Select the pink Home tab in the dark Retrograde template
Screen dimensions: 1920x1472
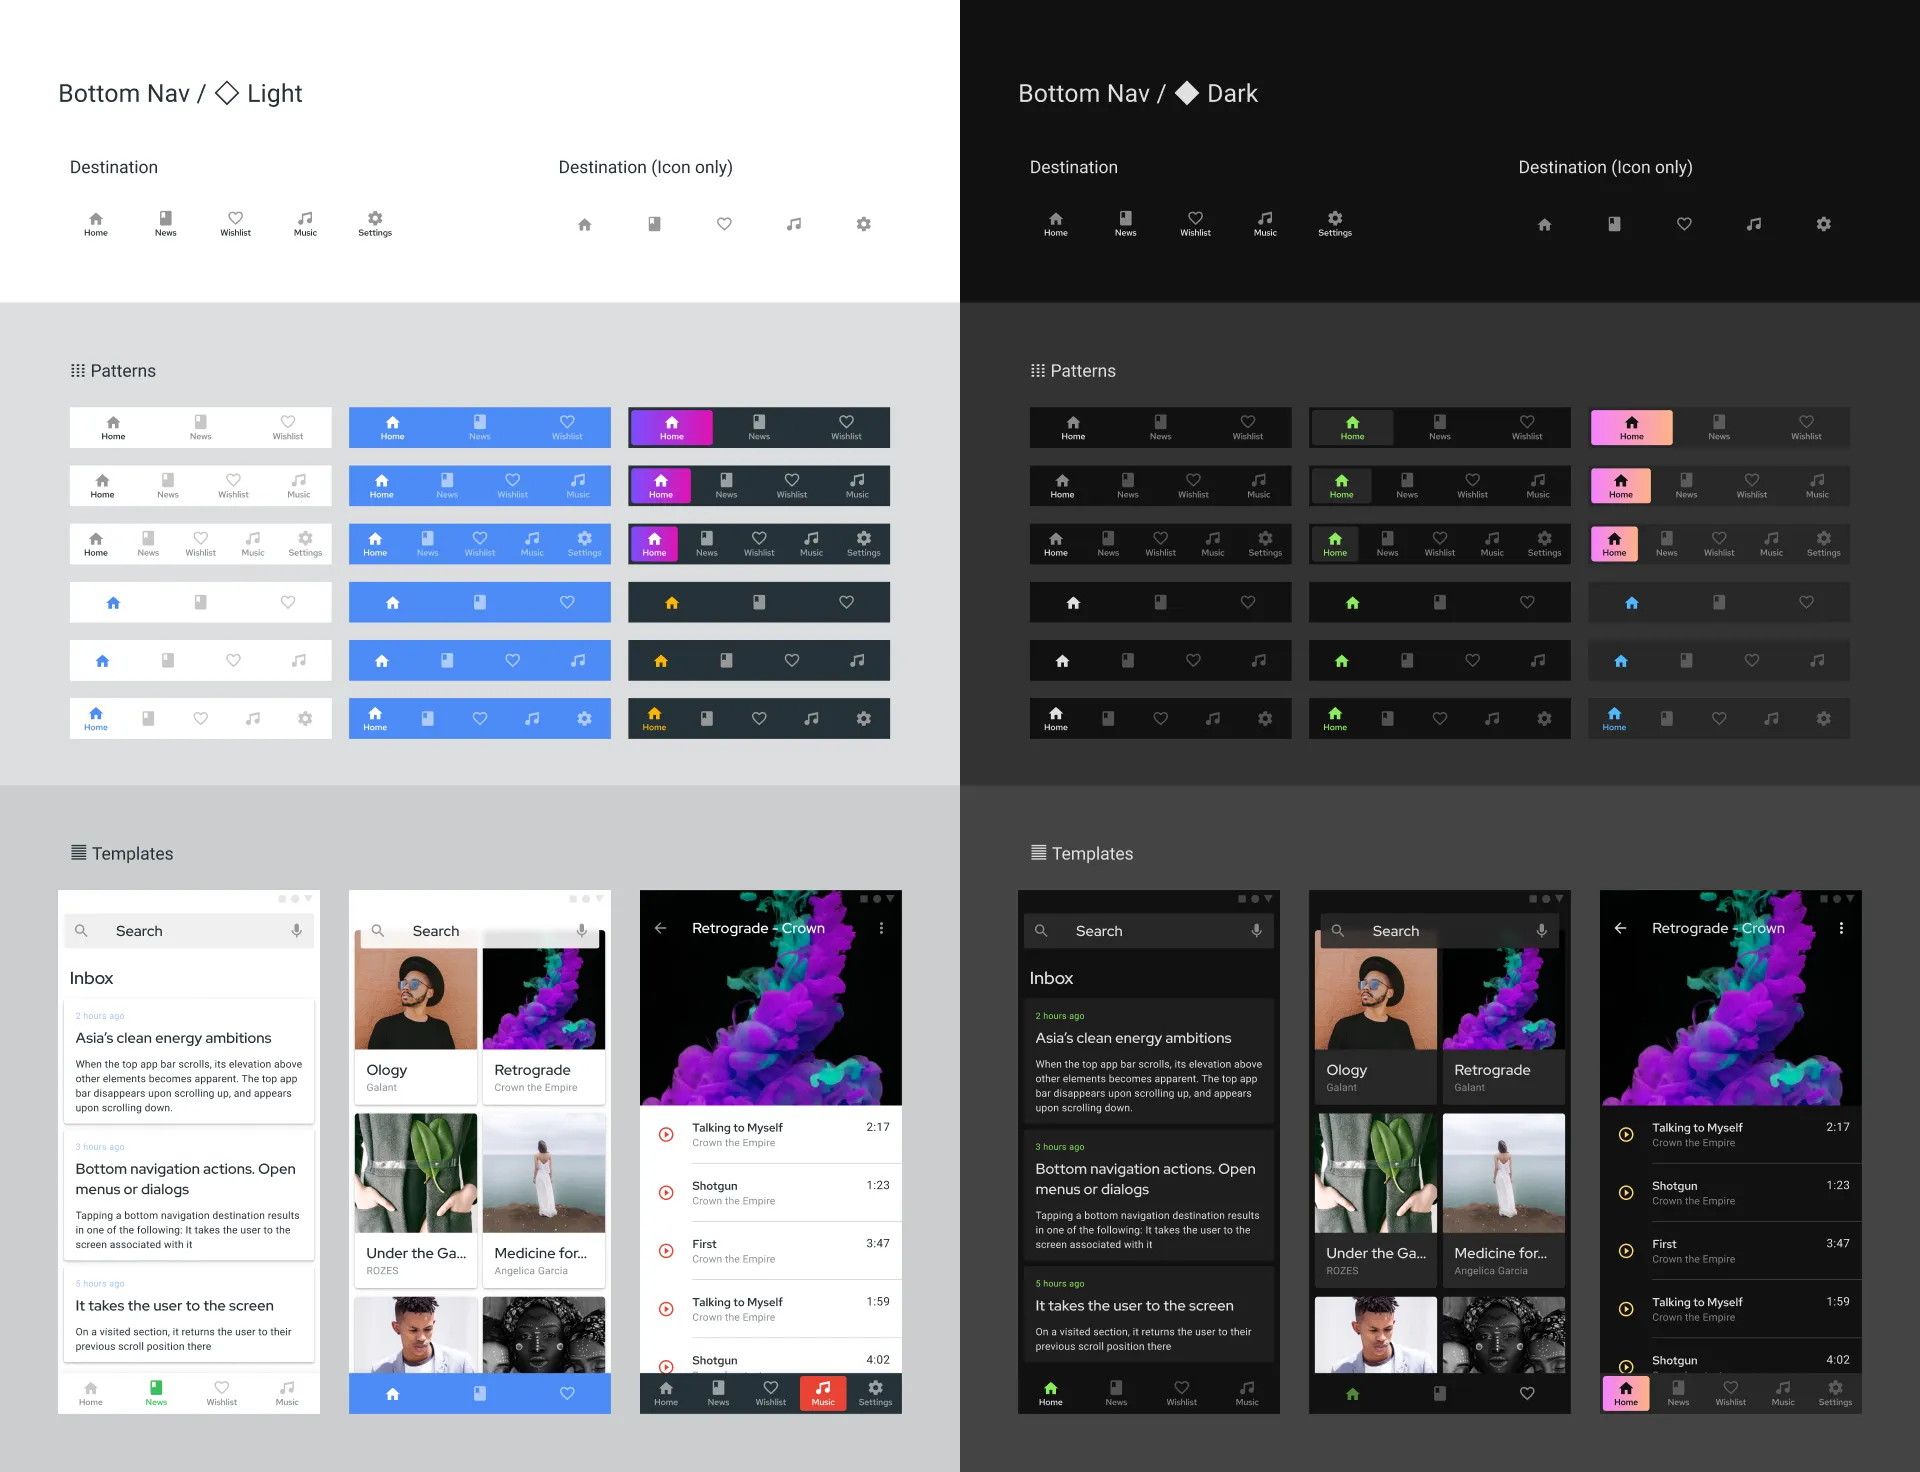coord(1626,1392)
